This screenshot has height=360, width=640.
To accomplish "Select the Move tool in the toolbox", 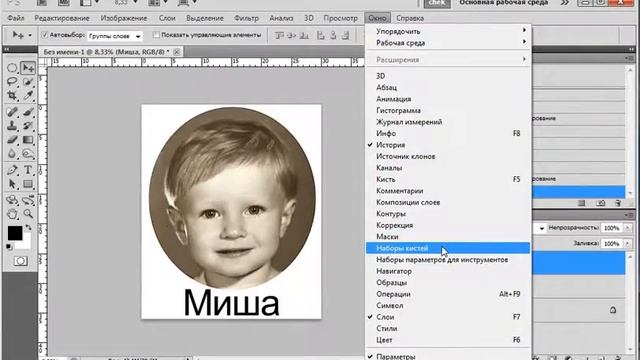I will pyautogui.click(x=28, y=68).
